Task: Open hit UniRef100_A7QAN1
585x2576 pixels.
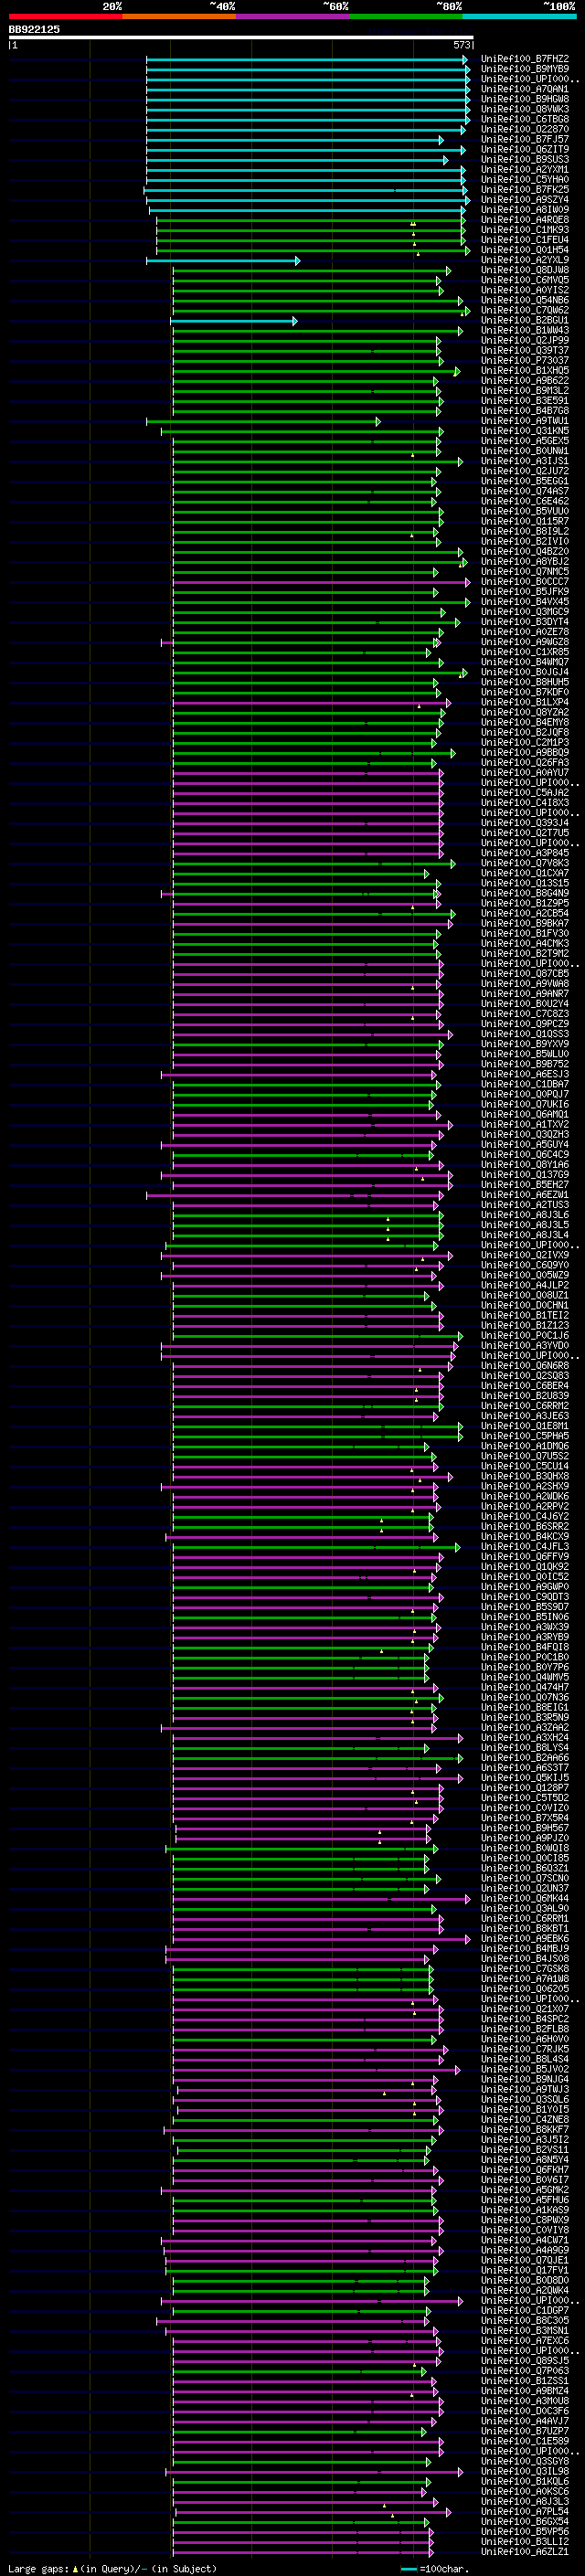Action: tap(525, 89)
